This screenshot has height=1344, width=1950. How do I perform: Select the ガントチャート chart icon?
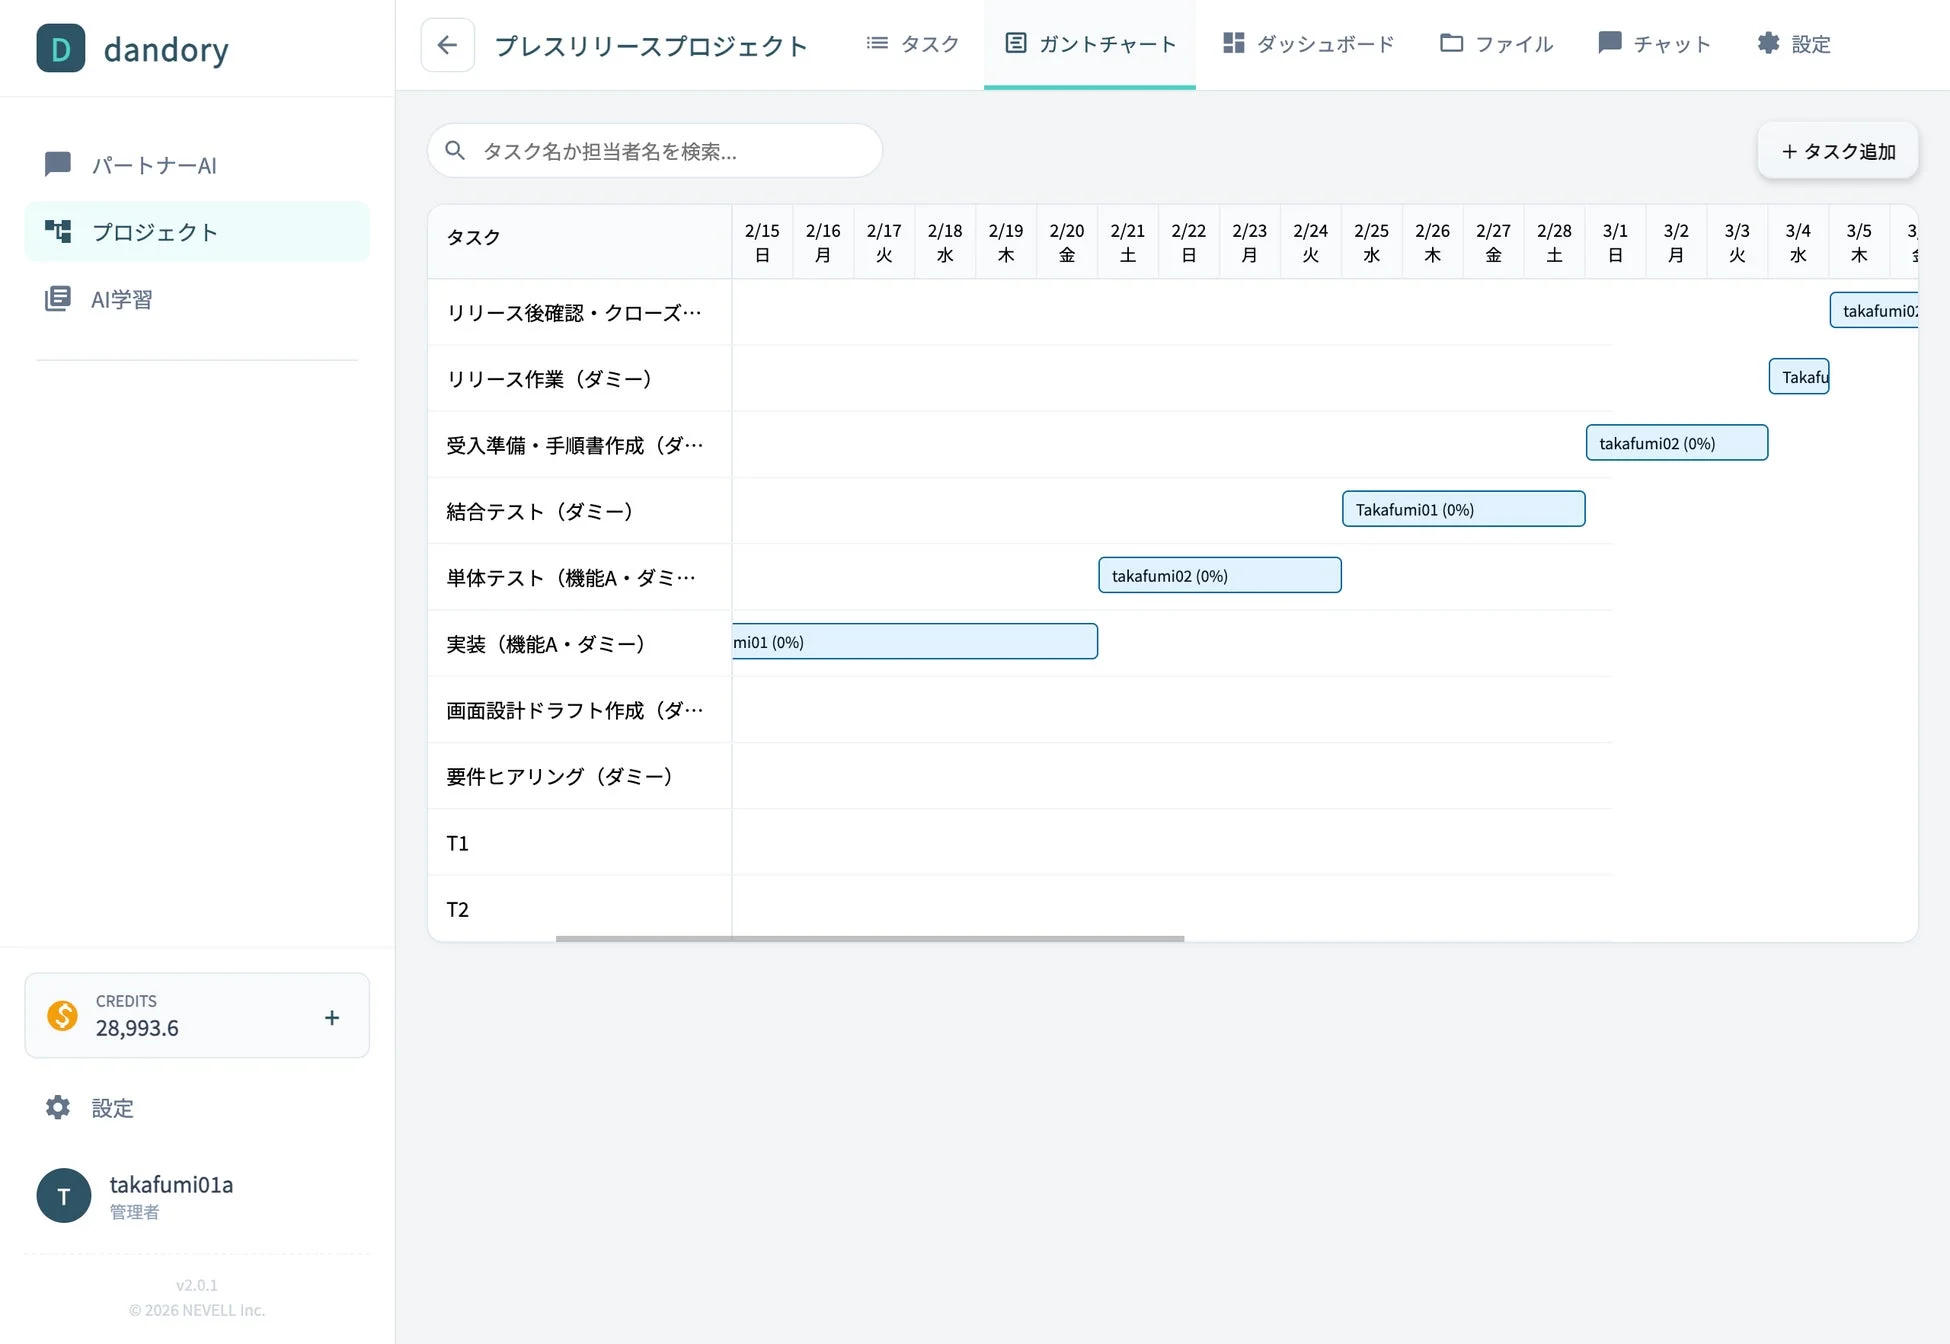pyautogui.click(x=1016, y=43)
